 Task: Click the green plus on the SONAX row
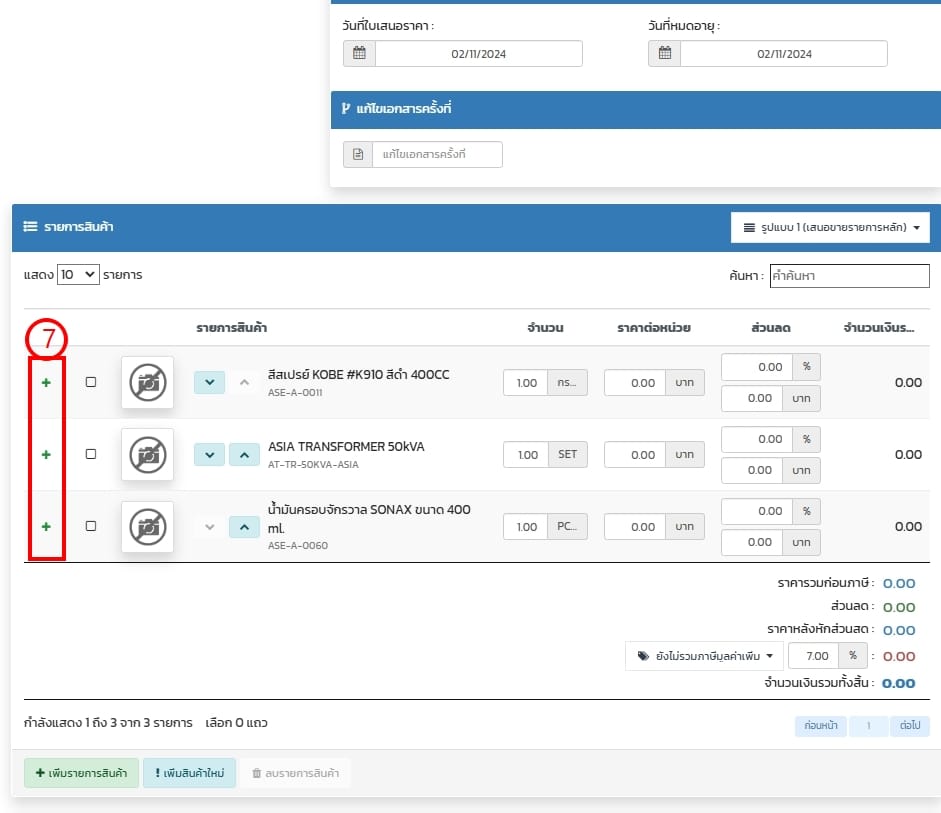point(46,527)
